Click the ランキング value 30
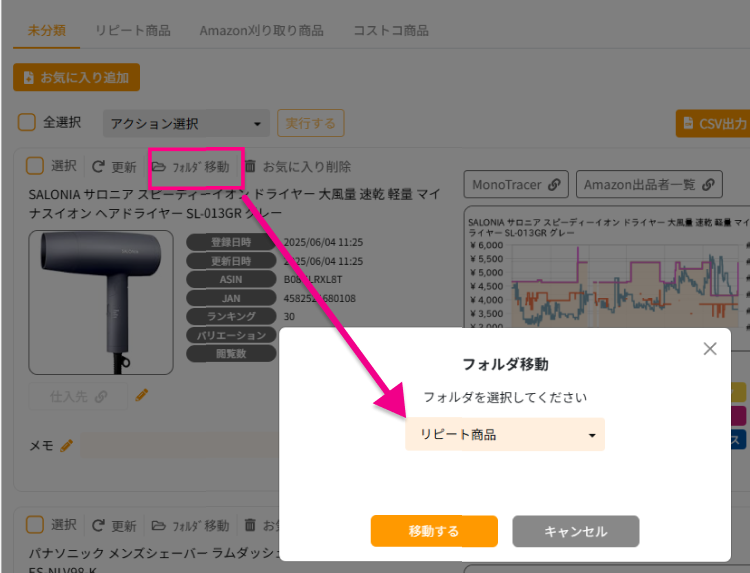This screenshot has width=750, height=573. pyautogui.click(x=289, y=317)
